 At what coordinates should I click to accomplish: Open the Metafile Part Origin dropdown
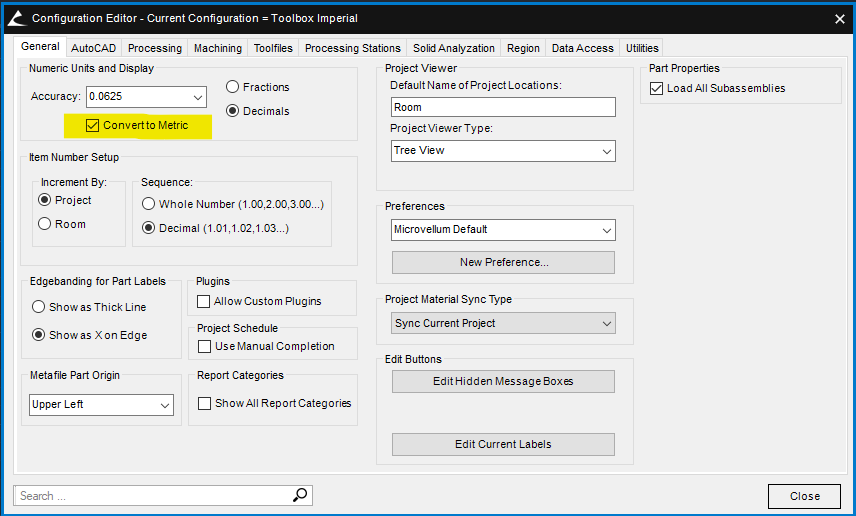[165, 405]
